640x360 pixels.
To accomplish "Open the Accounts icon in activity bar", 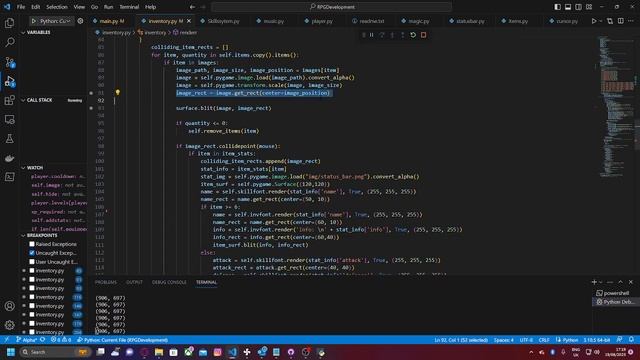I will pyautogui.click(x=9, y=306).
